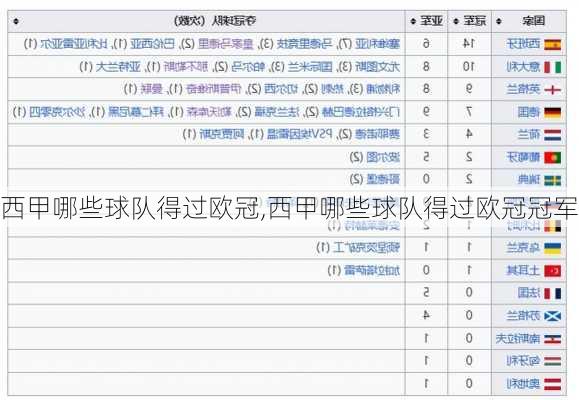Click the Yugoslavia flag icon

click(x=552, y=339)
